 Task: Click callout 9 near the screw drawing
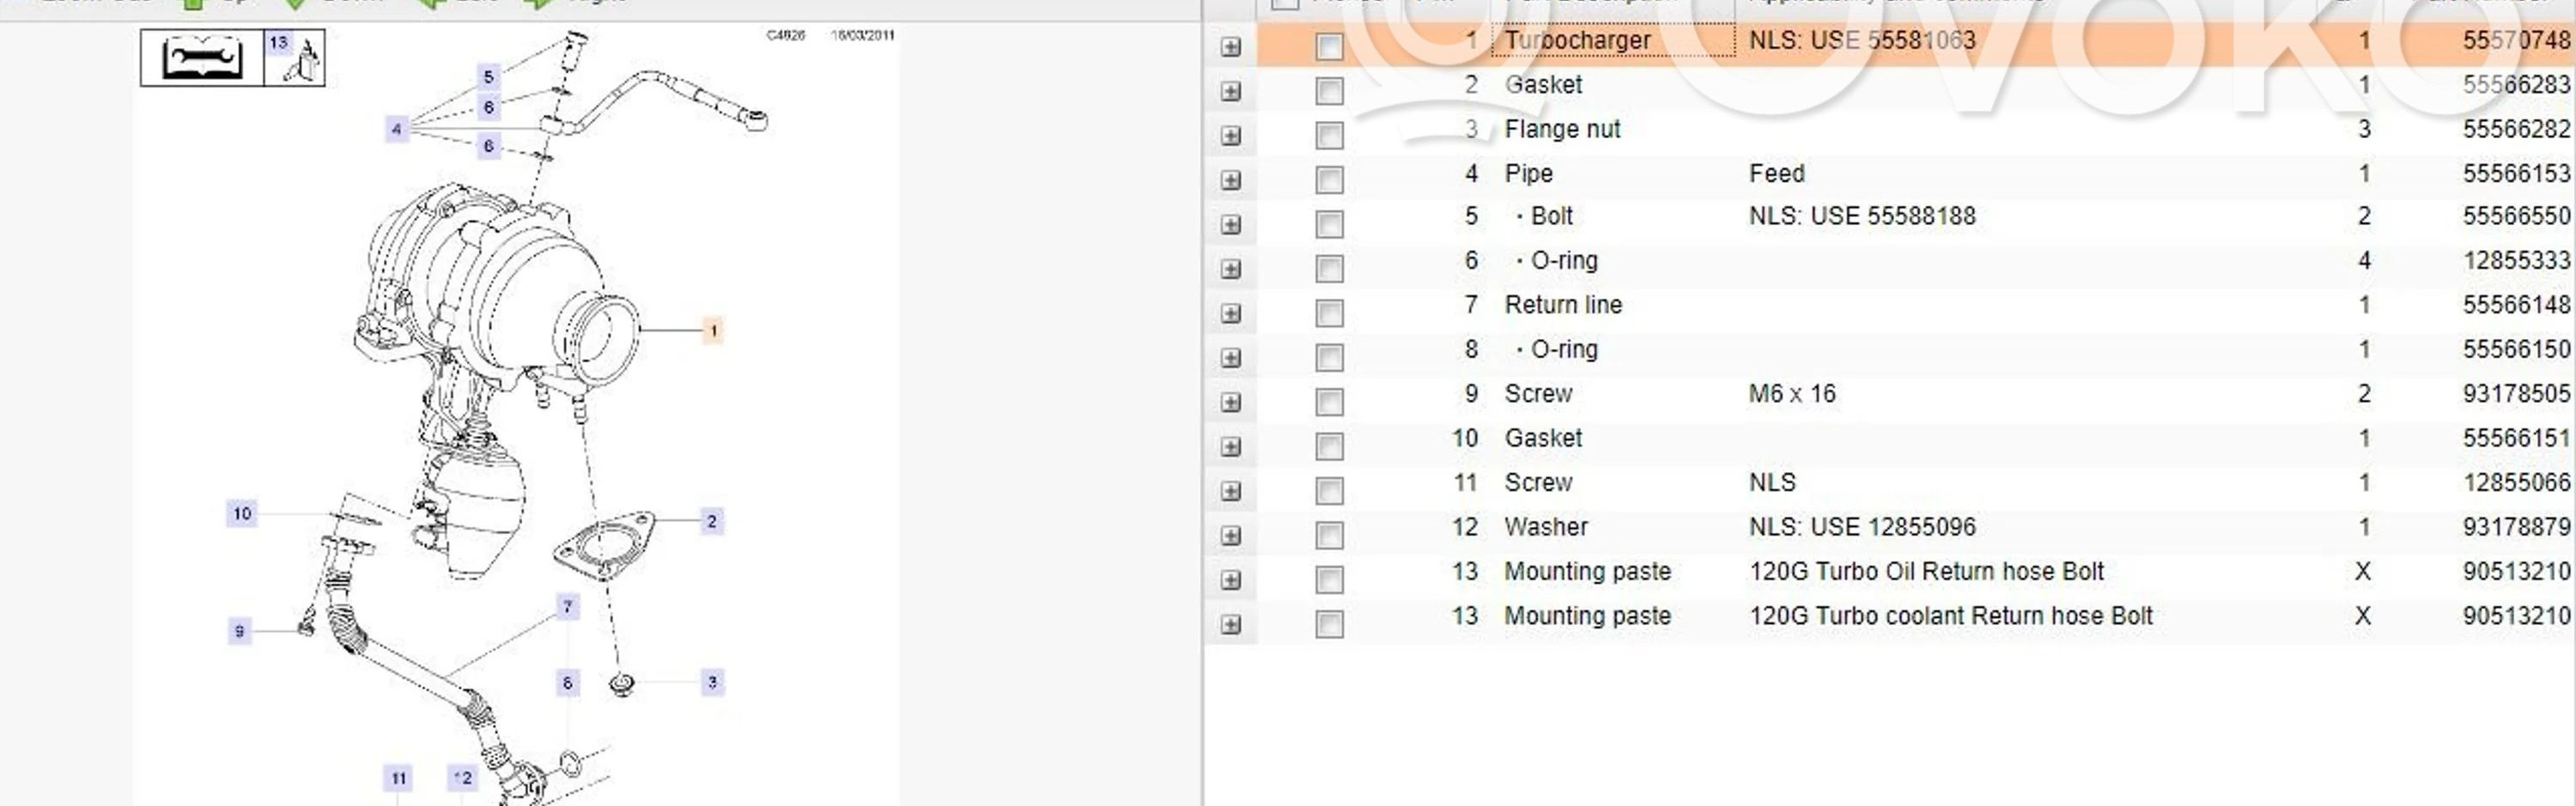(239, 631)
